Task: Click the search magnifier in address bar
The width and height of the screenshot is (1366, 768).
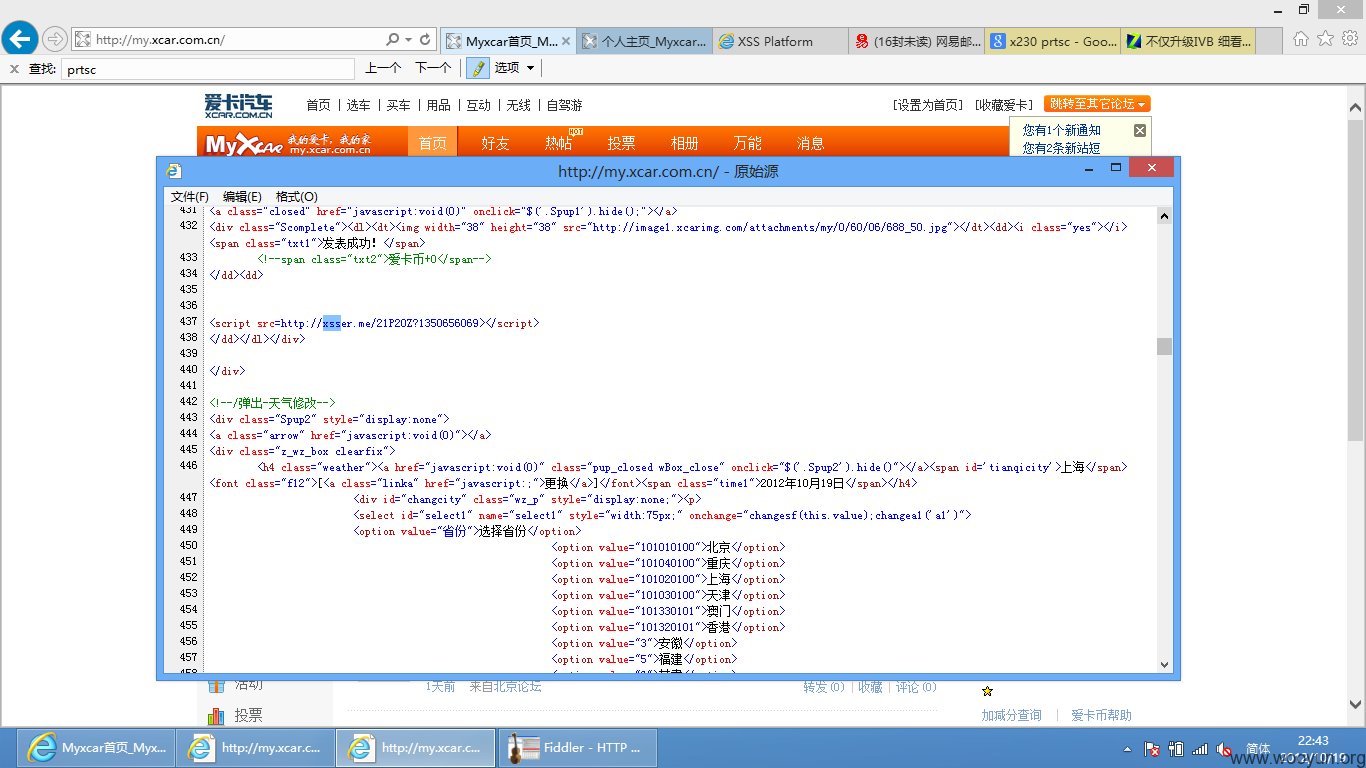Action: pos(393,40)
